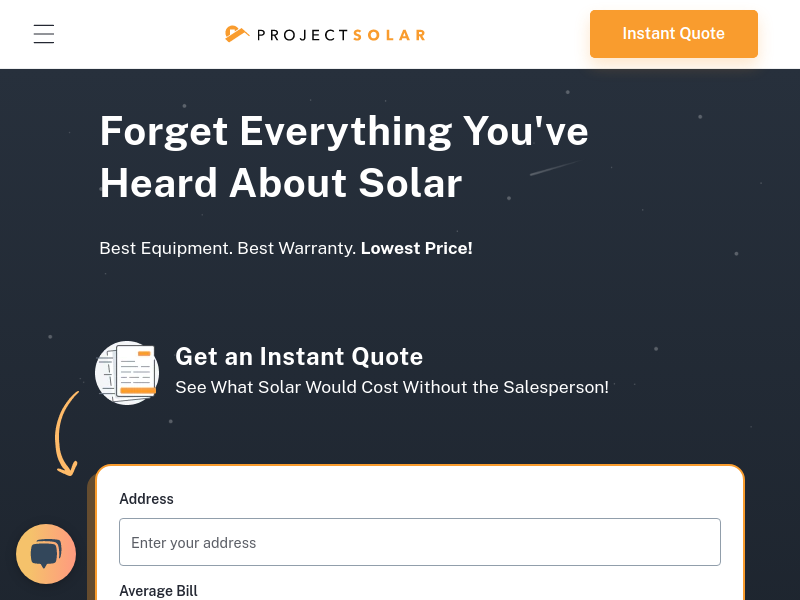Viewport: 800px width, 600px height.
Task: Focus the Enter your address field
Action: 420,542
